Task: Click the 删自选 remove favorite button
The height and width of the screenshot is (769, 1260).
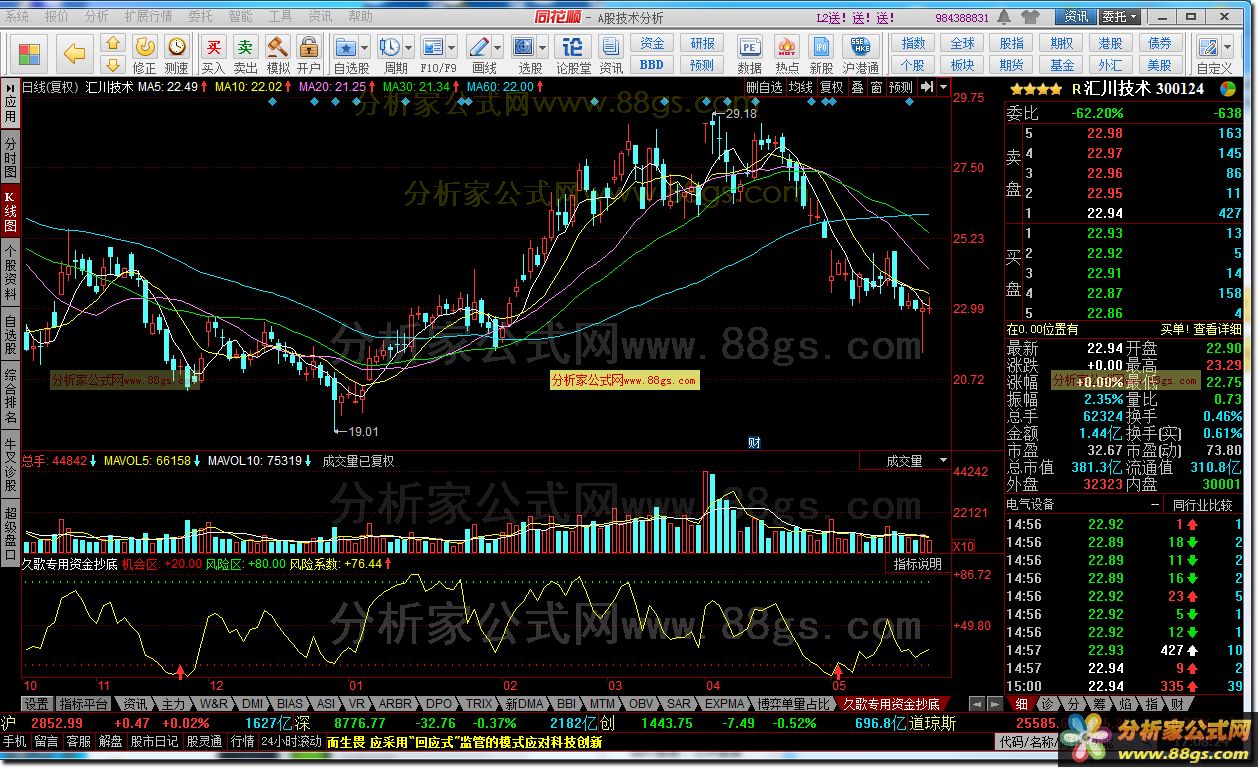Action: click(766, 87)
